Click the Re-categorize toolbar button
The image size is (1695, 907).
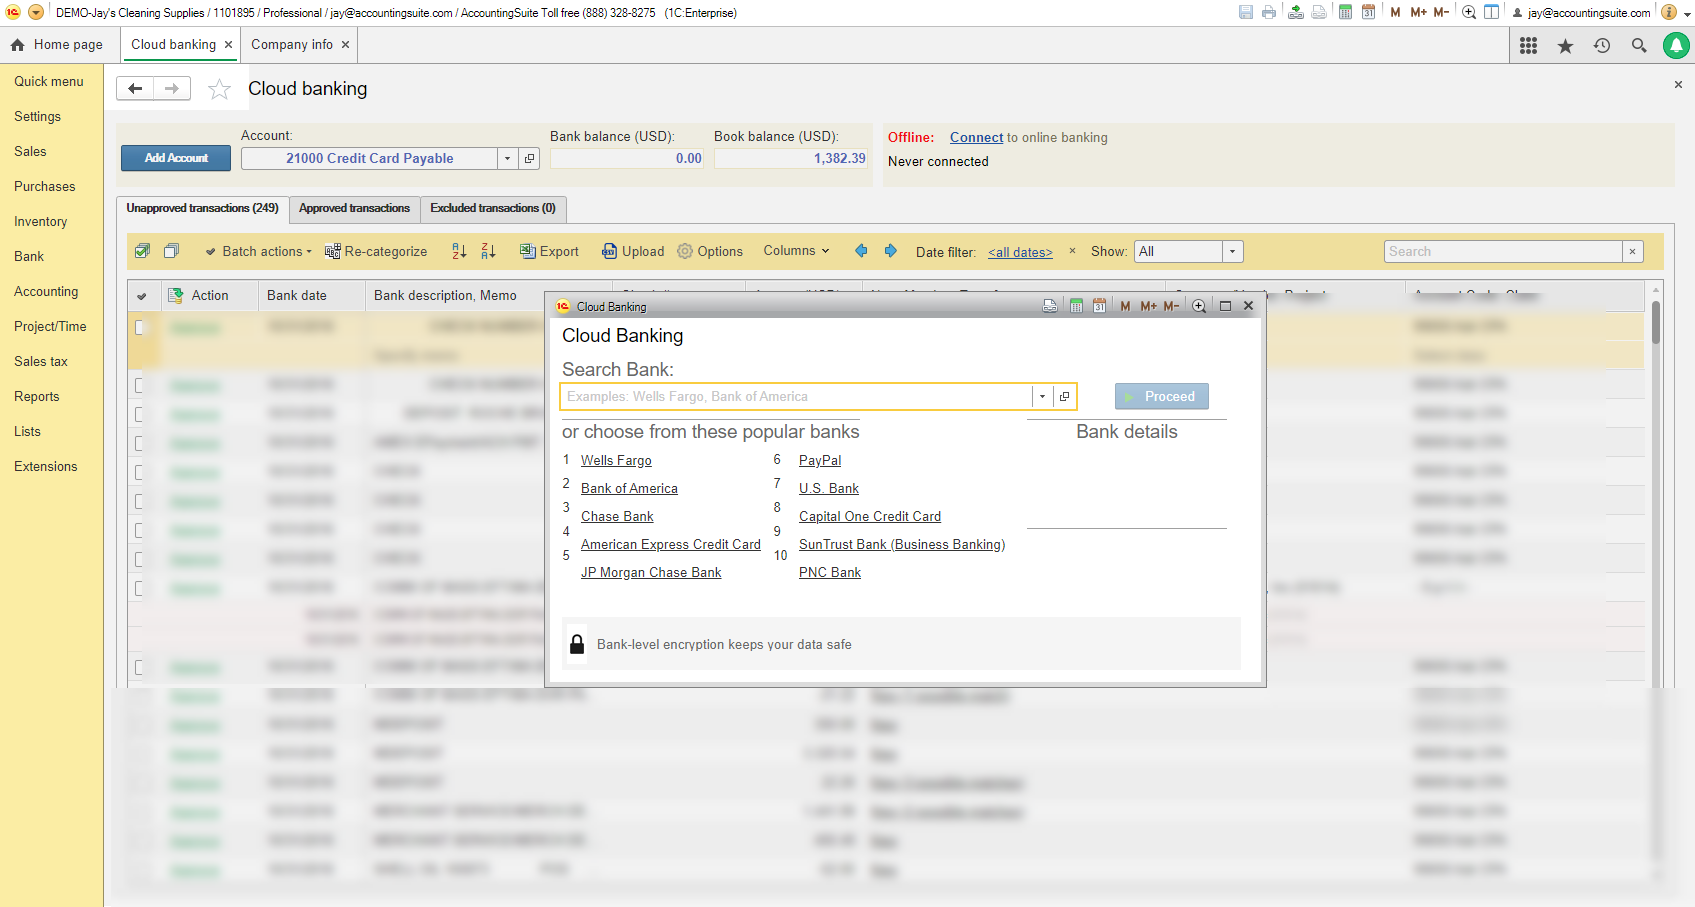point(376,251)
